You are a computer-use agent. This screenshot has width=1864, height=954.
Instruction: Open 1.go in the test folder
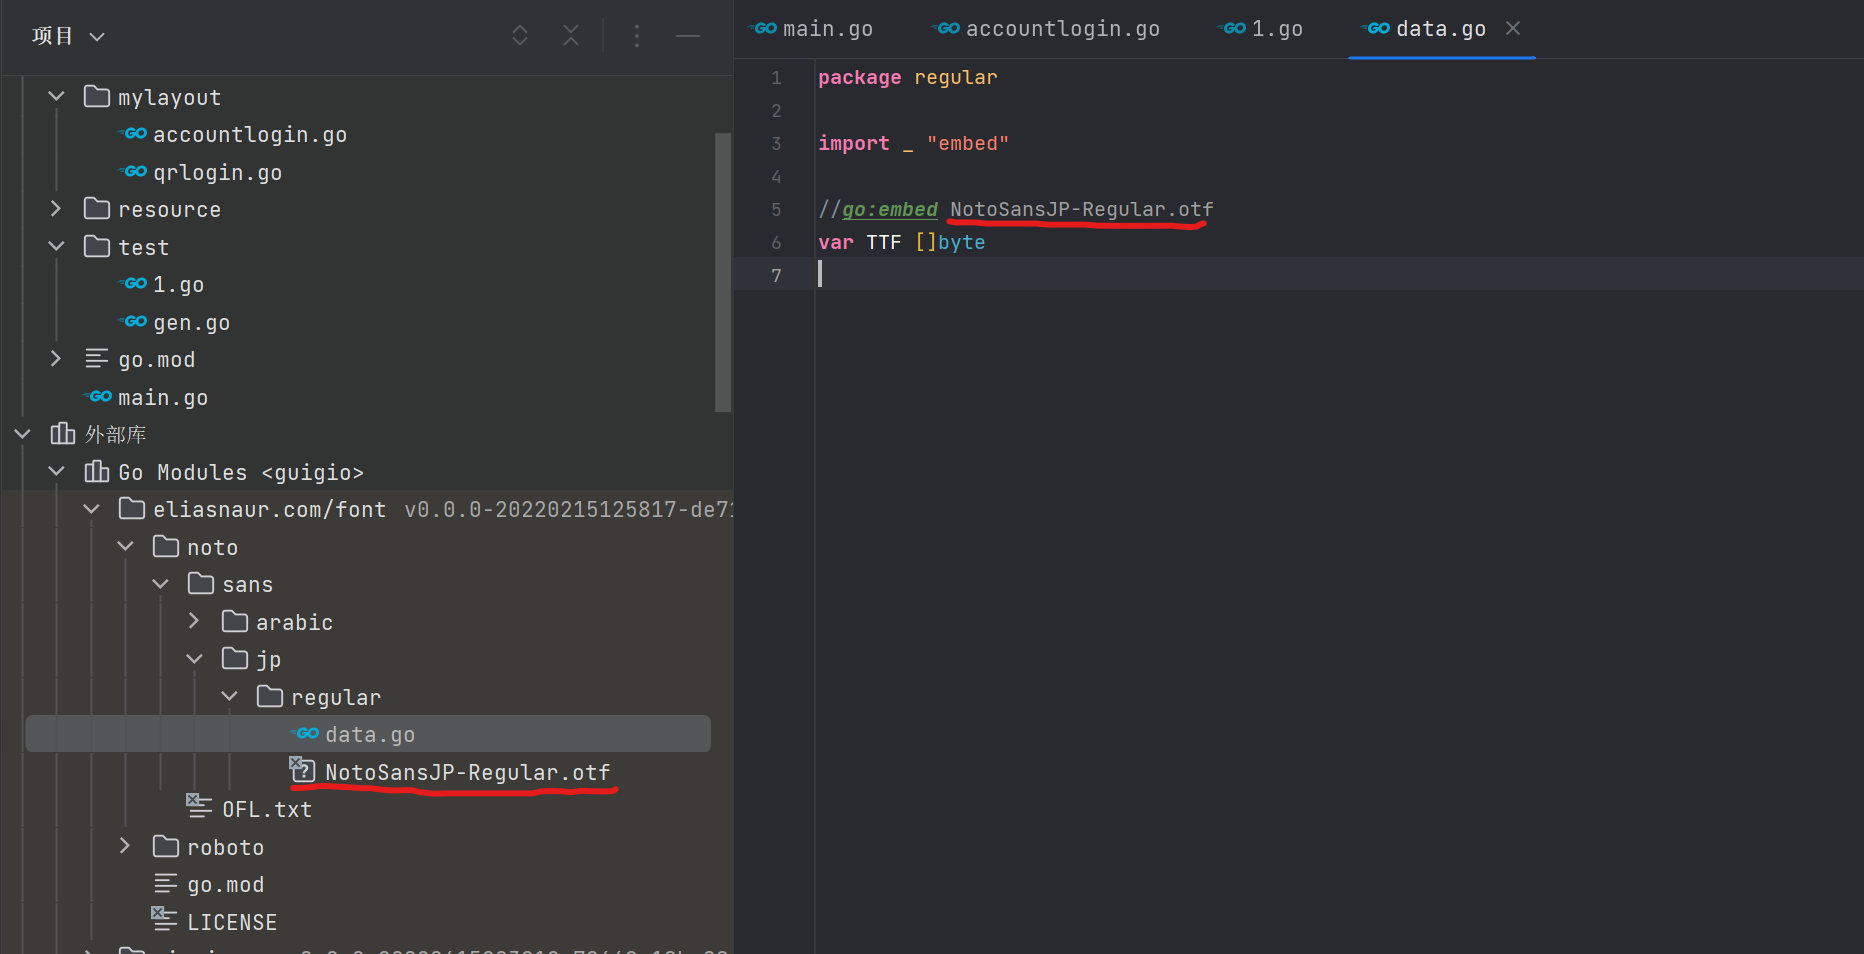(178, 284)
